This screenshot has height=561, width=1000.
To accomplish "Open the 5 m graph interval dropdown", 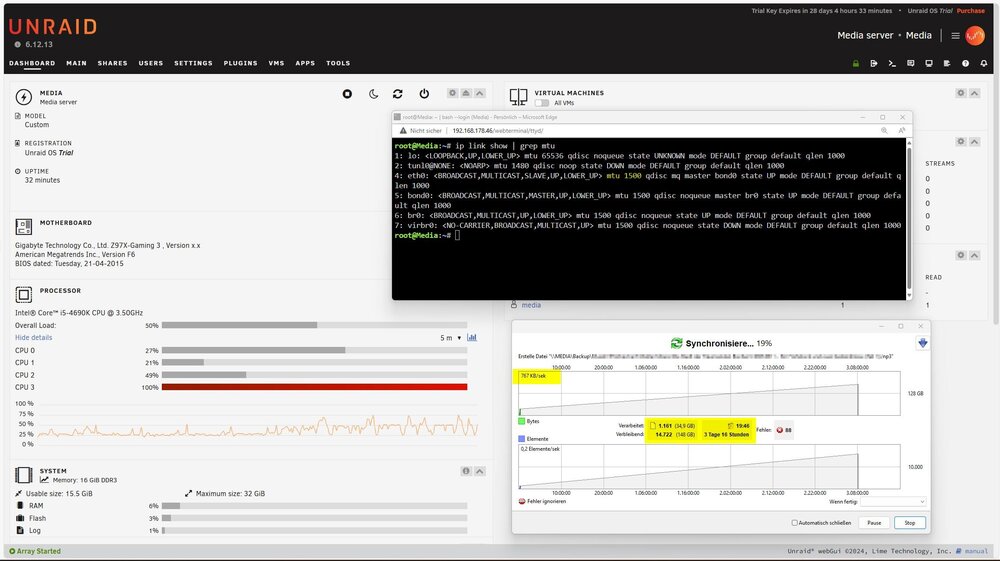I will pyautogui.click(x=451, y=338).
